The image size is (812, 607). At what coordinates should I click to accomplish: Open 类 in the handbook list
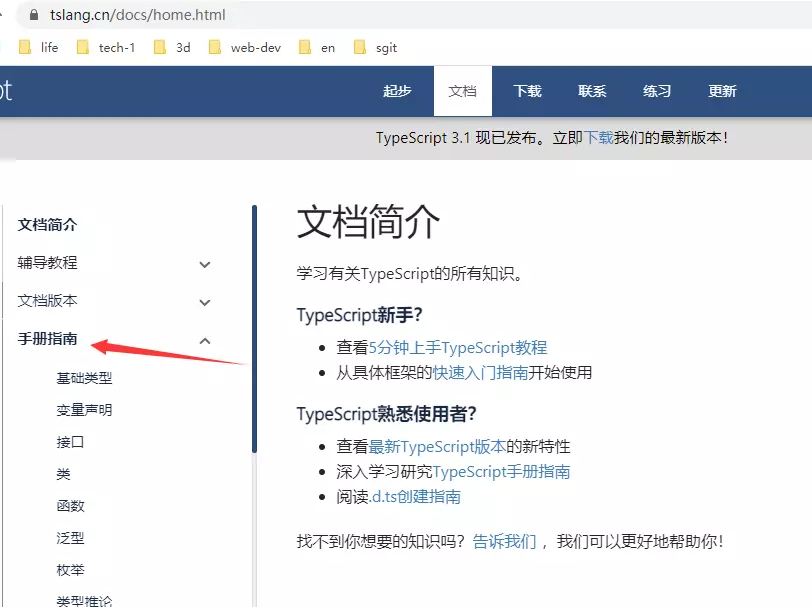[x=63, y=474]
